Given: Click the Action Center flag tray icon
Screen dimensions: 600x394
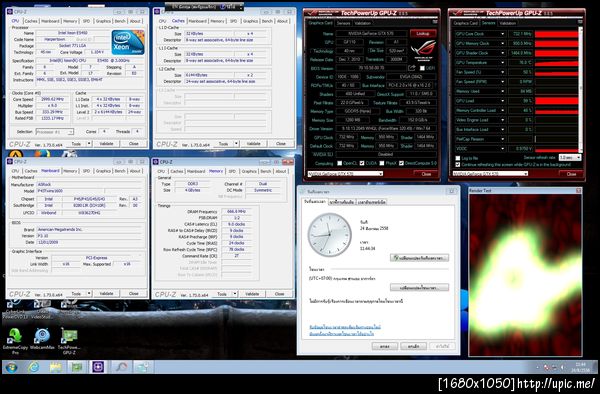Looking at the screenshot, I should [546, 368].
